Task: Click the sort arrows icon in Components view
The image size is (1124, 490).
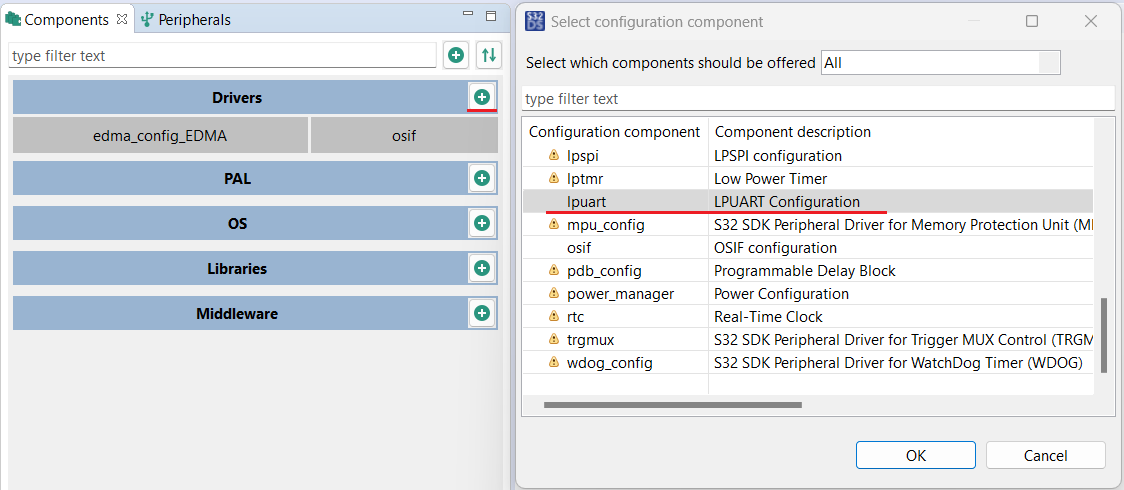Action: pyautogui.click(x=489, y=54)
